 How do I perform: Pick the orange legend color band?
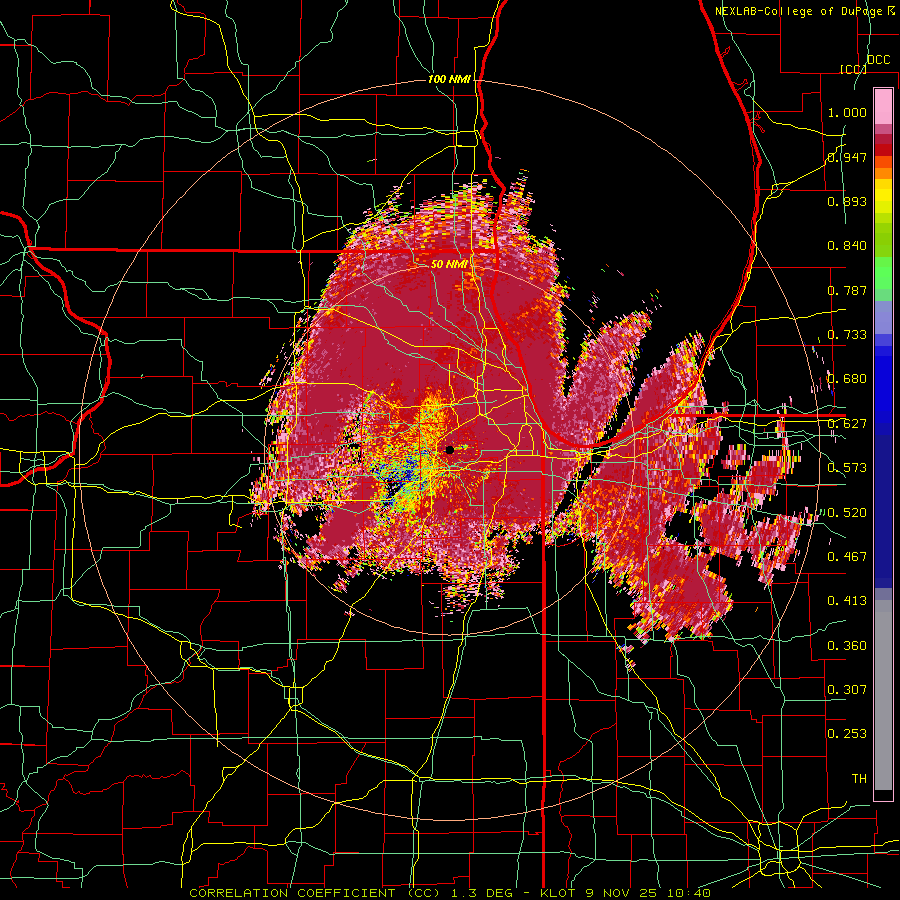point(883,173)
